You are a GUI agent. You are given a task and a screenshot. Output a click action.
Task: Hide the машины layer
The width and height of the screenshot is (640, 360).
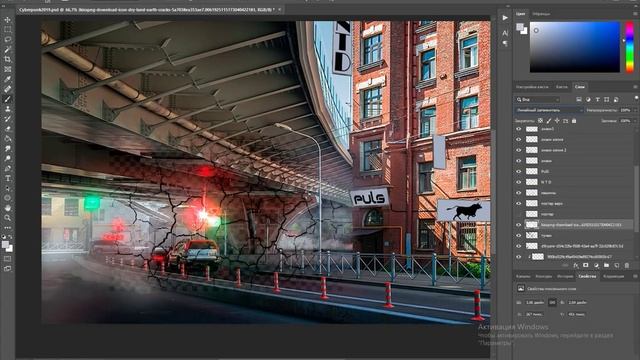(519, 193)
